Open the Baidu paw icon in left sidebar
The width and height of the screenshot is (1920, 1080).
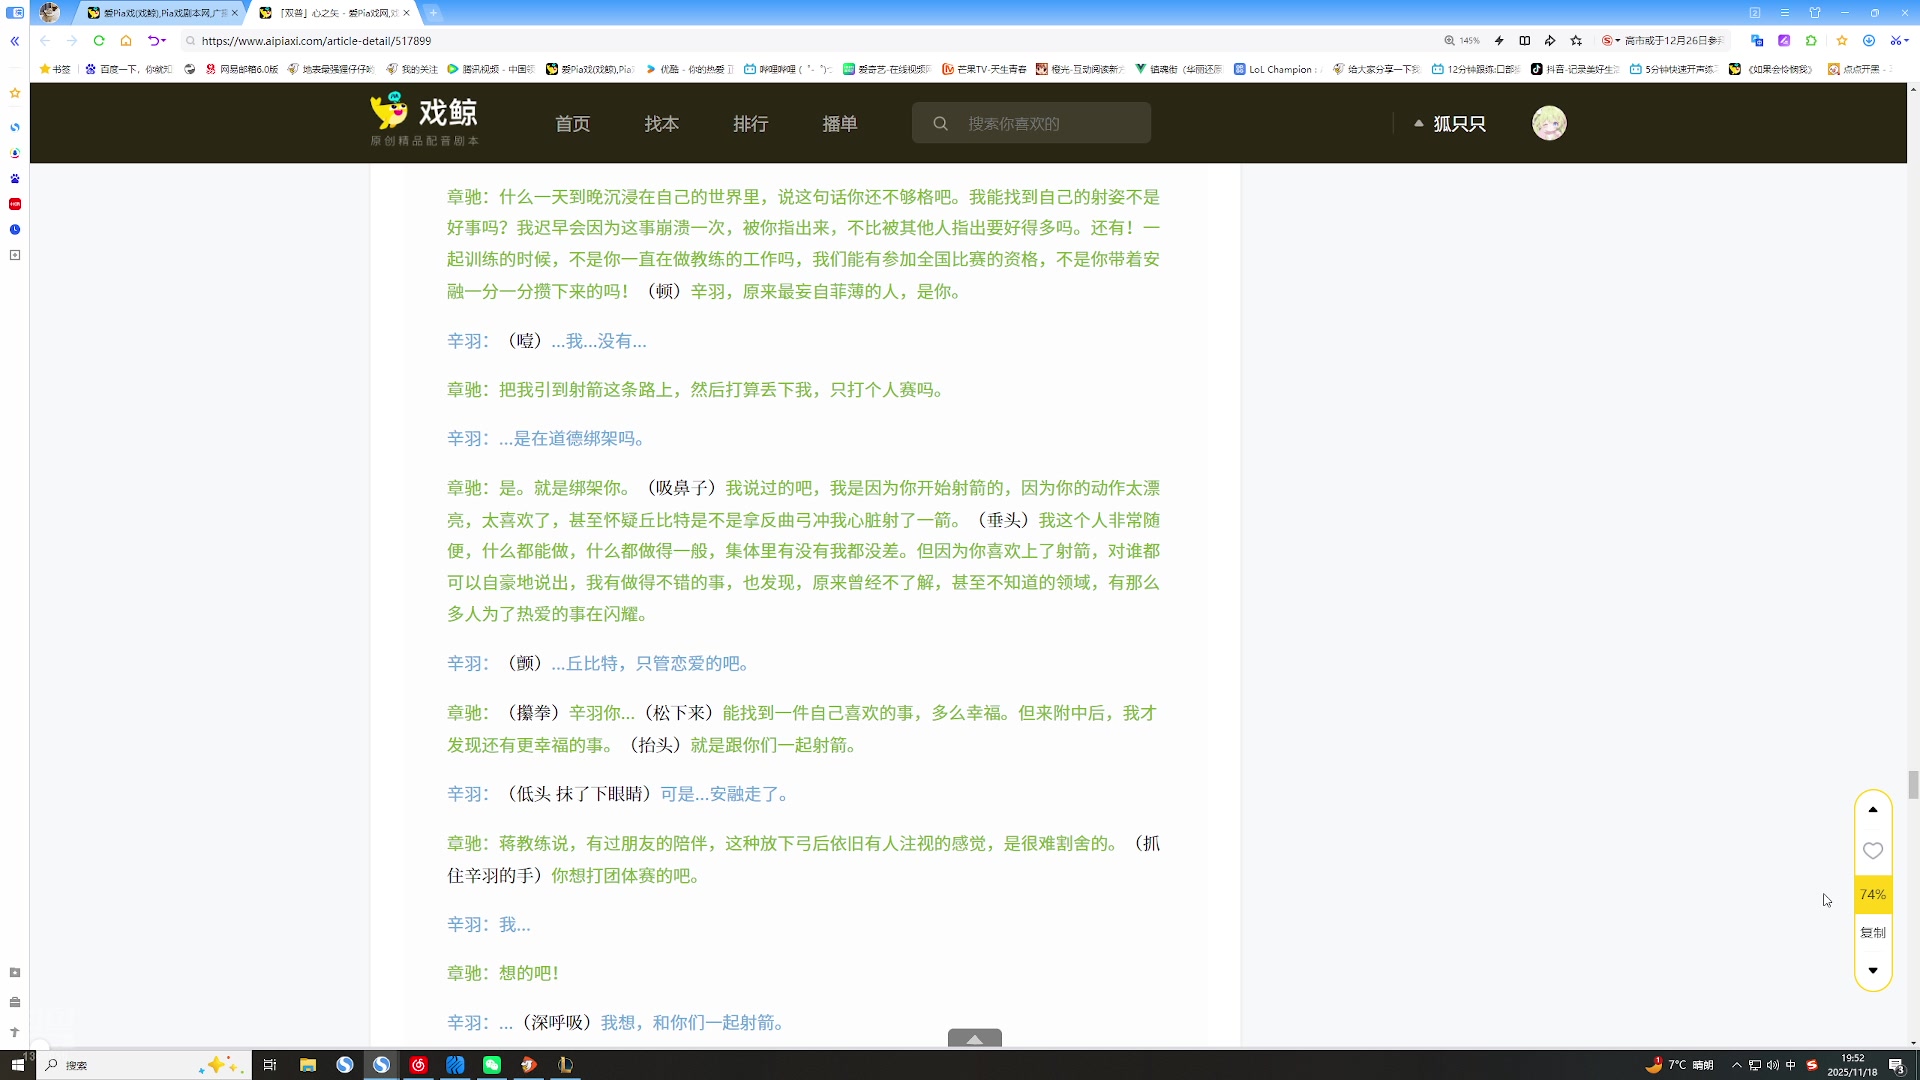(14, 179)
